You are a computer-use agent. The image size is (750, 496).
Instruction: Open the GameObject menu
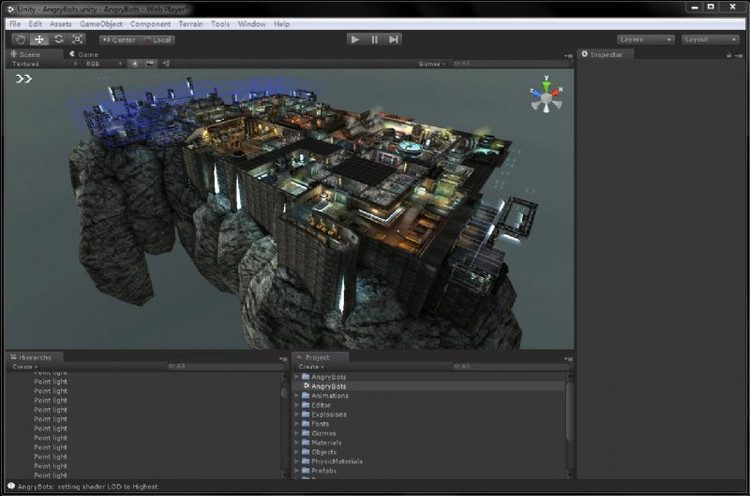tap(101, 24)
